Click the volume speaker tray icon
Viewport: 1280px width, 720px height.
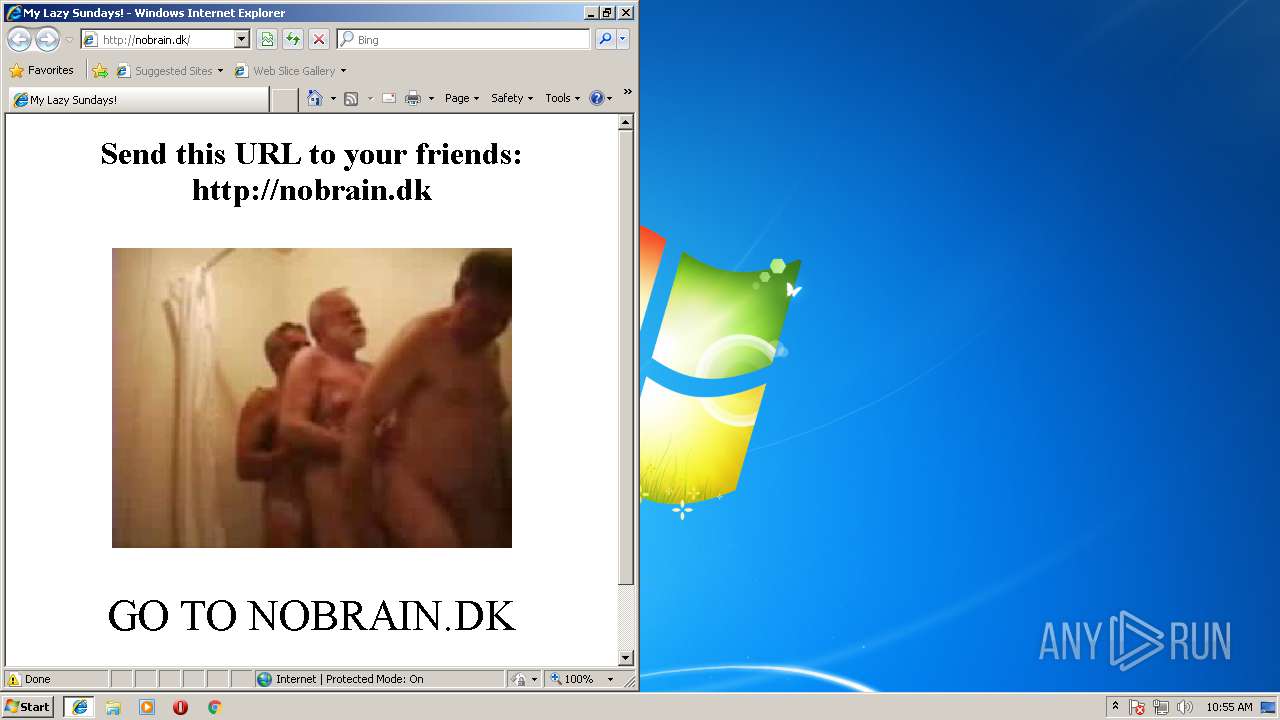coord(1185,707)
